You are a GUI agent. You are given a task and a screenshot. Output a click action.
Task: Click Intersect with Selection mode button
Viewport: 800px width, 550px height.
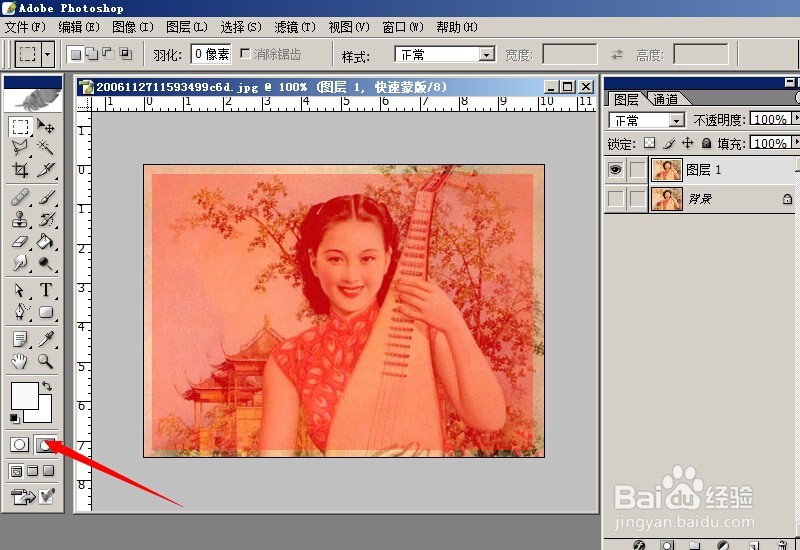pos(125,54)
